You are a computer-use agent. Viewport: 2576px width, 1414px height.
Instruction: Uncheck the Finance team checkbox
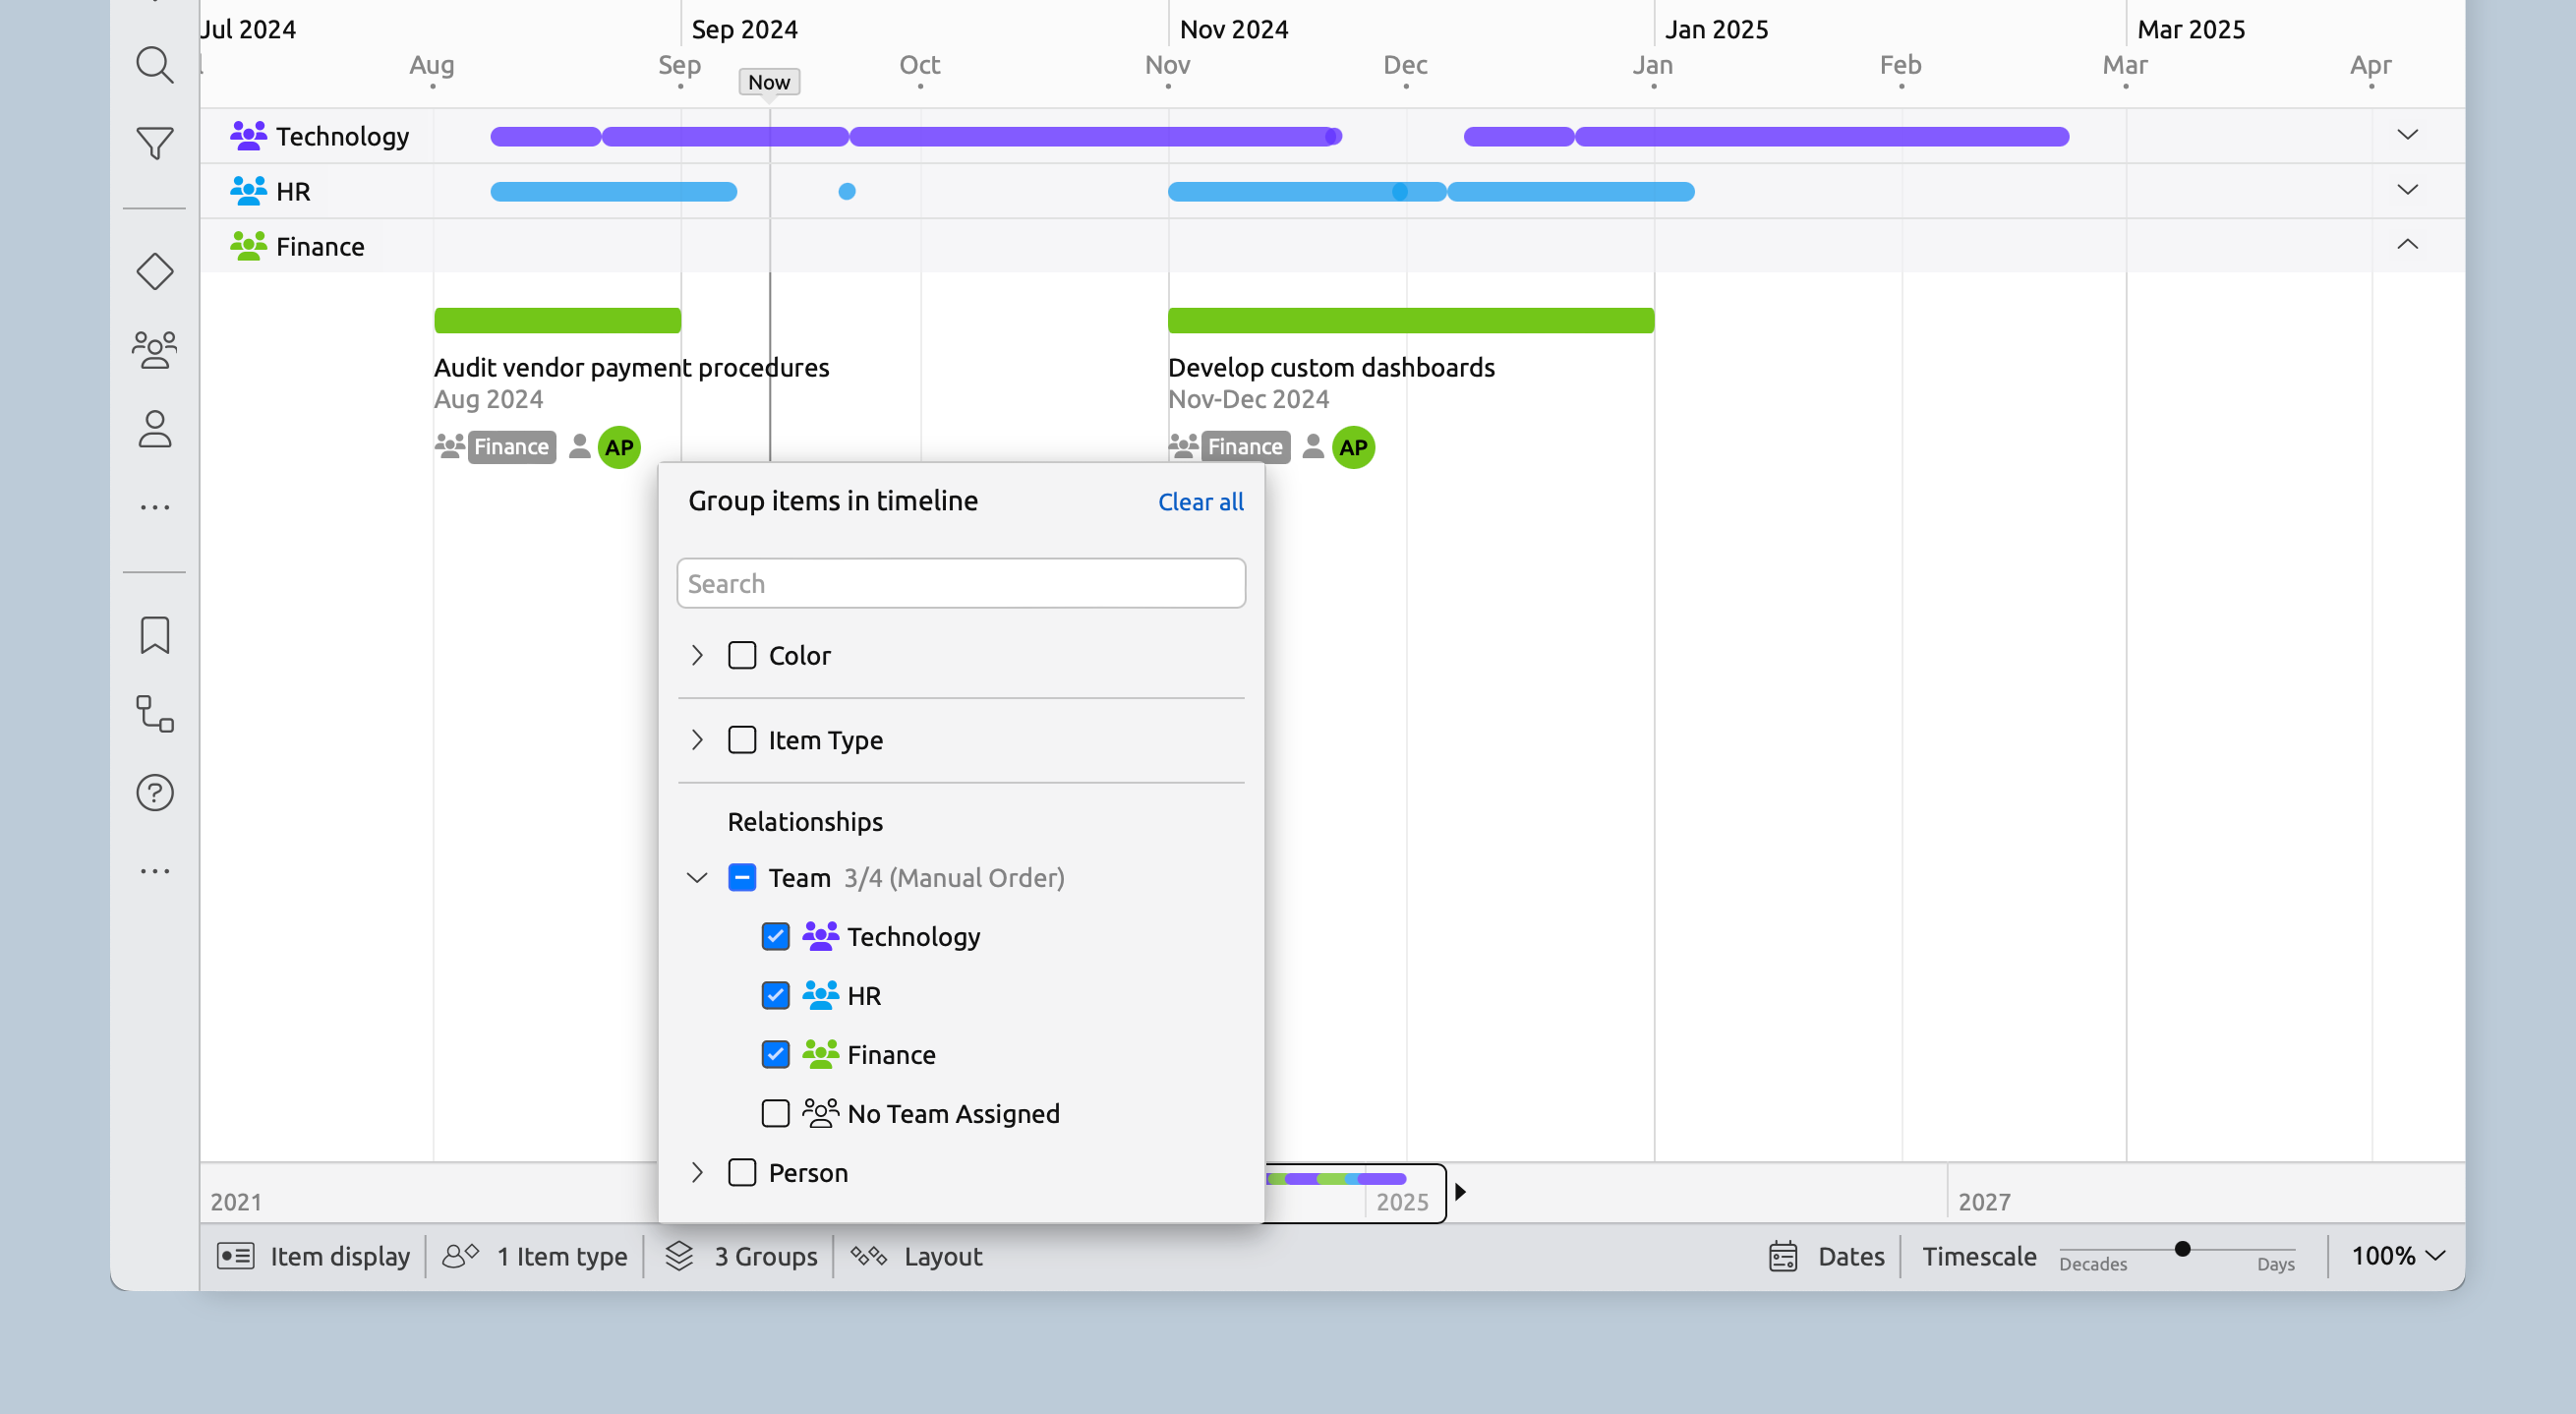[776, 1054]
